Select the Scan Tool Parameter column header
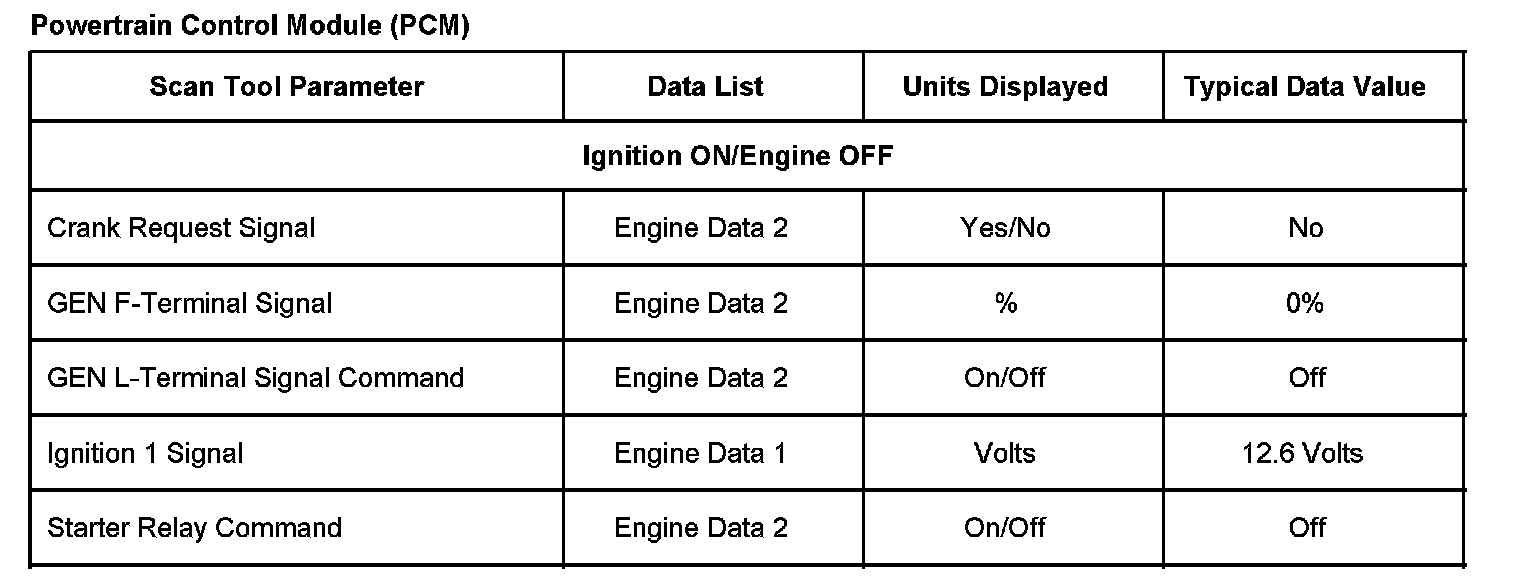This screenshot has width=1520, height=580. point(287,87)
